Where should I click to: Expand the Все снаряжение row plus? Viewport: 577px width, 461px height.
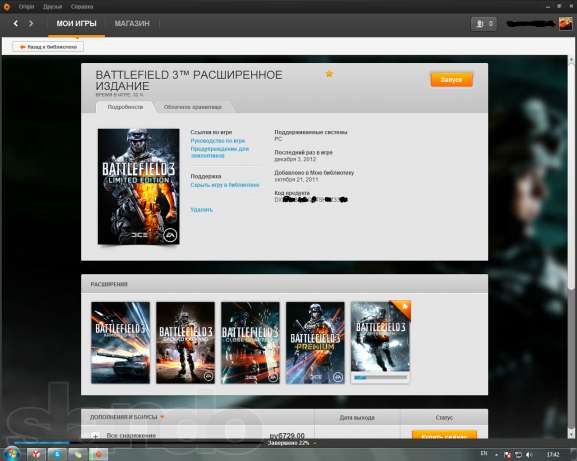coord(95,436)
